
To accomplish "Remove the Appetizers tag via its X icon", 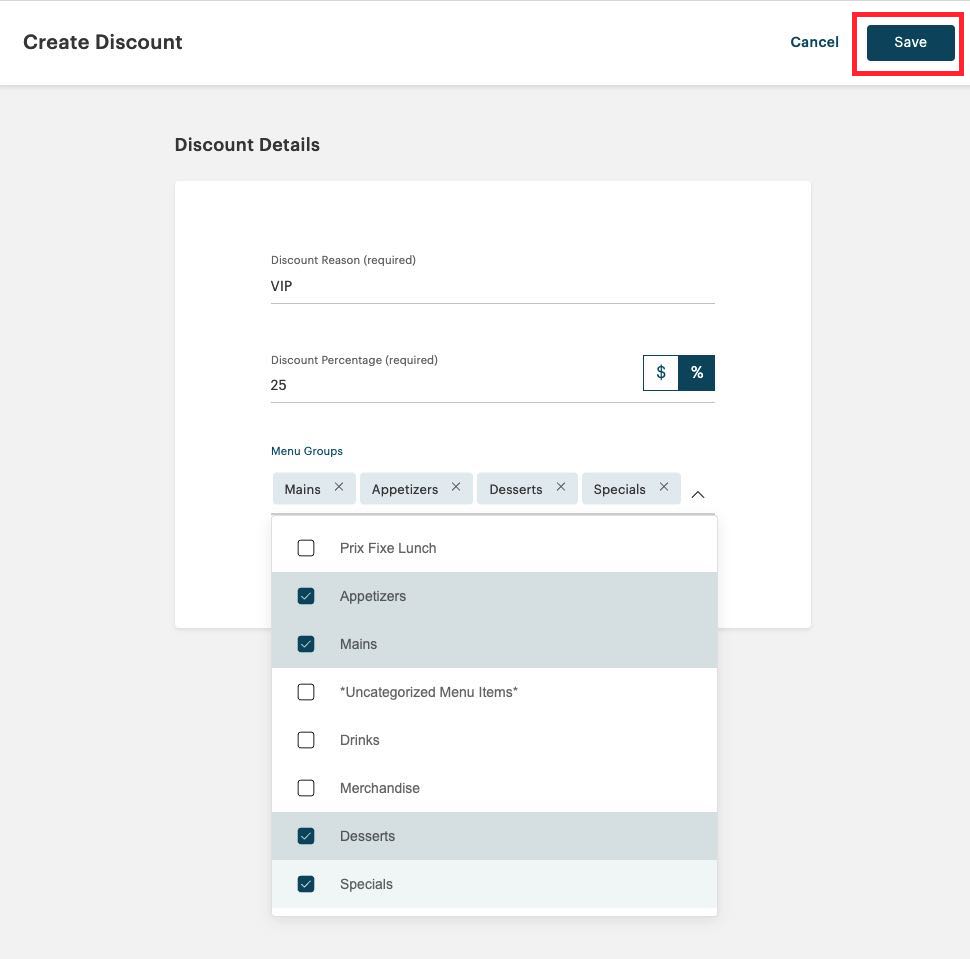I will click(455, 488).
